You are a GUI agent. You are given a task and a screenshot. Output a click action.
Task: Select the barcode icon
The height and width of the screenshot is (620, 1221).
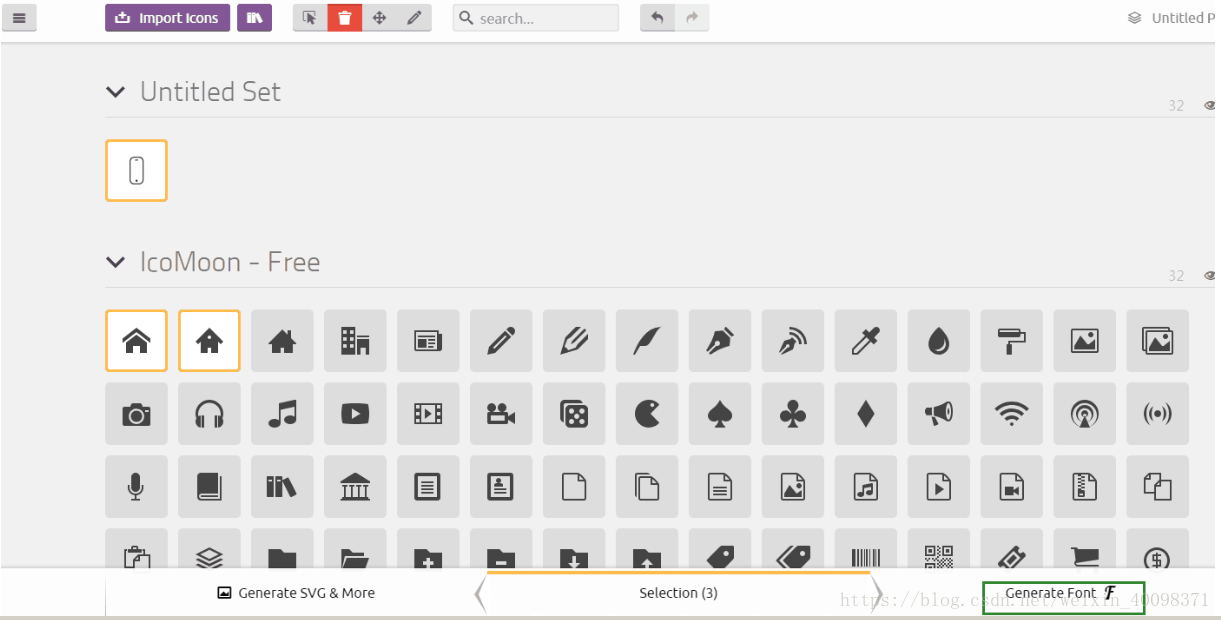(x=866, y=548)
